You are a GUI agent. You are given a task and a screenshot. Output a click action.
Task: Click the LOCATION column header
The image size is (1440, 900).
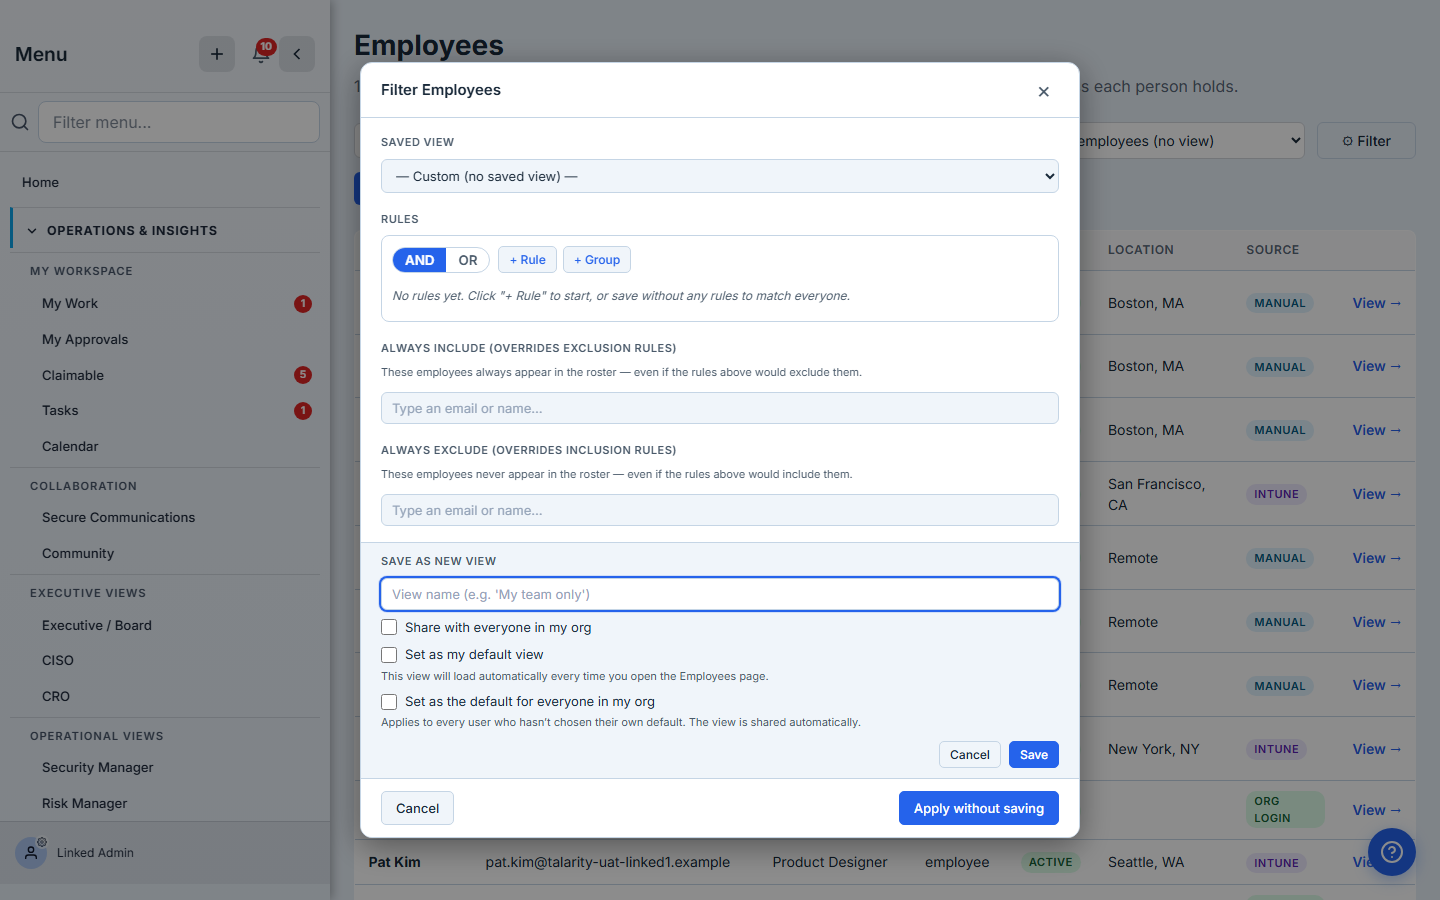[x=1141, y=250]
